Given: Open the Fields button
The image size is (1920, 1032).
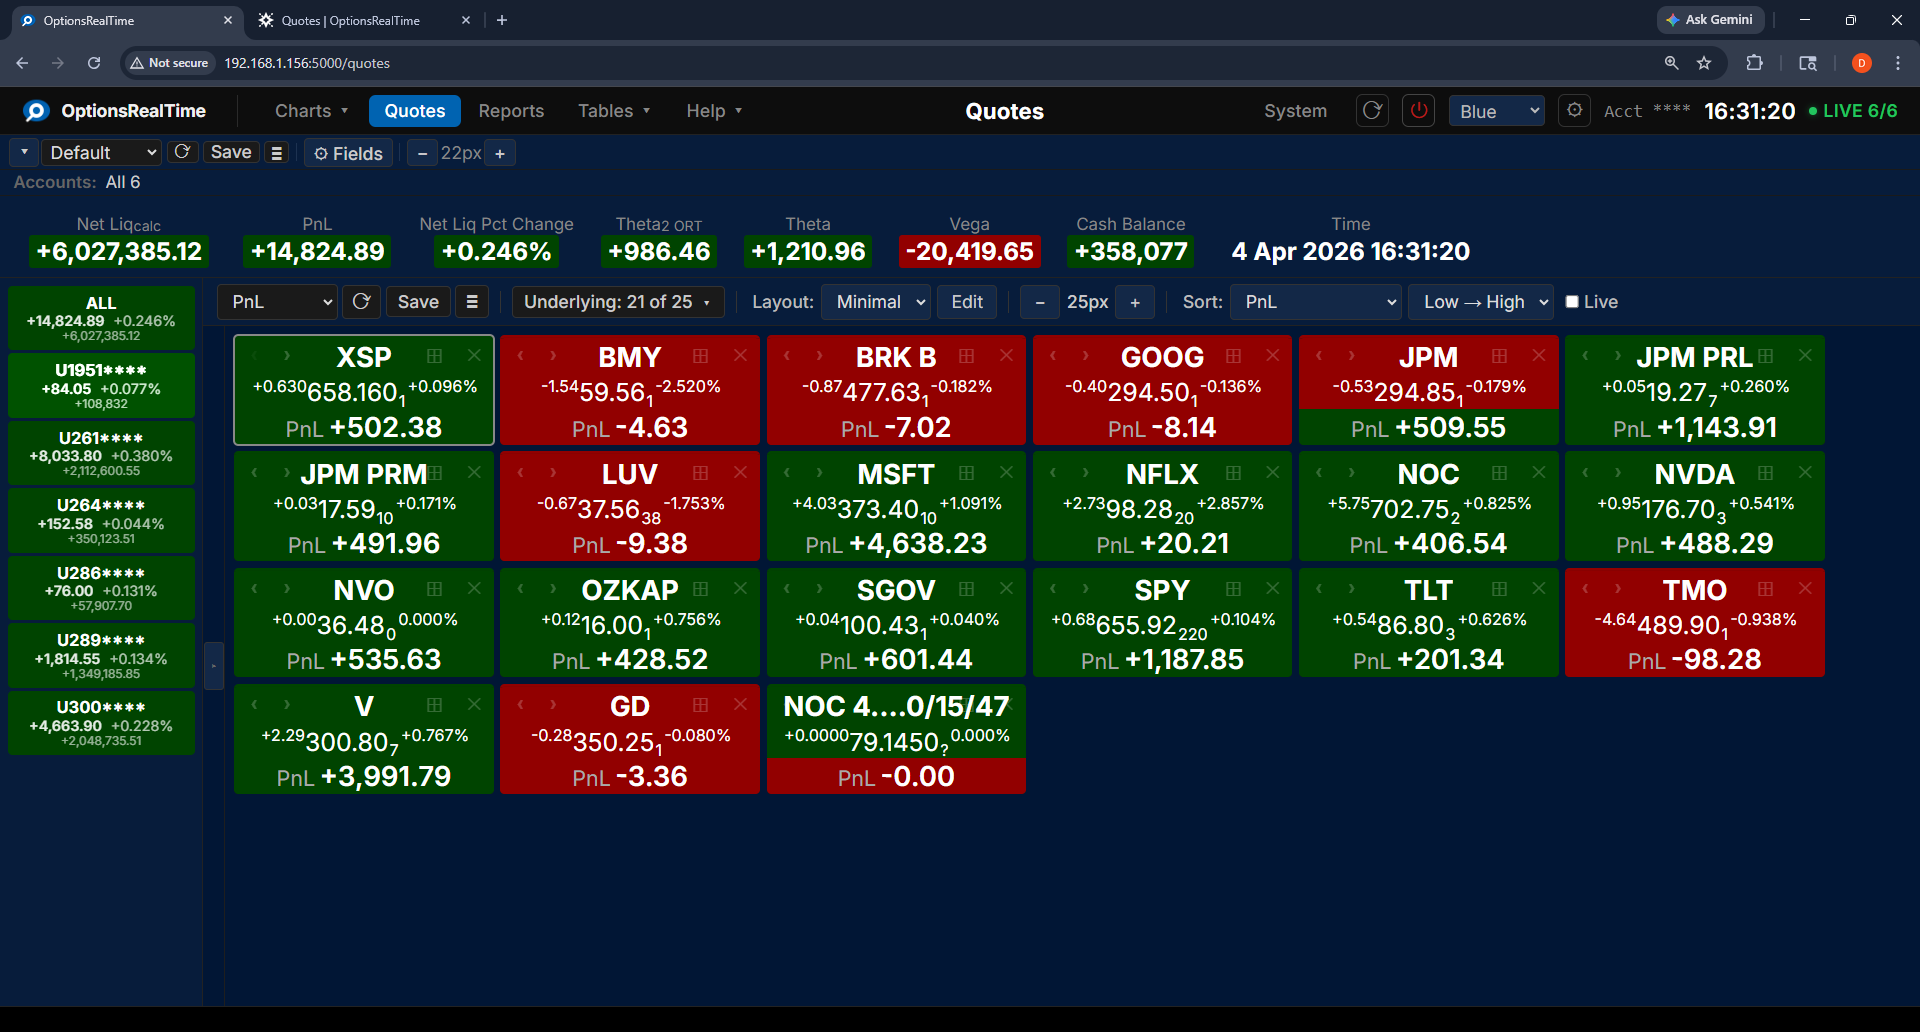Looking at the screenshot, I should (x=348, y=153).
